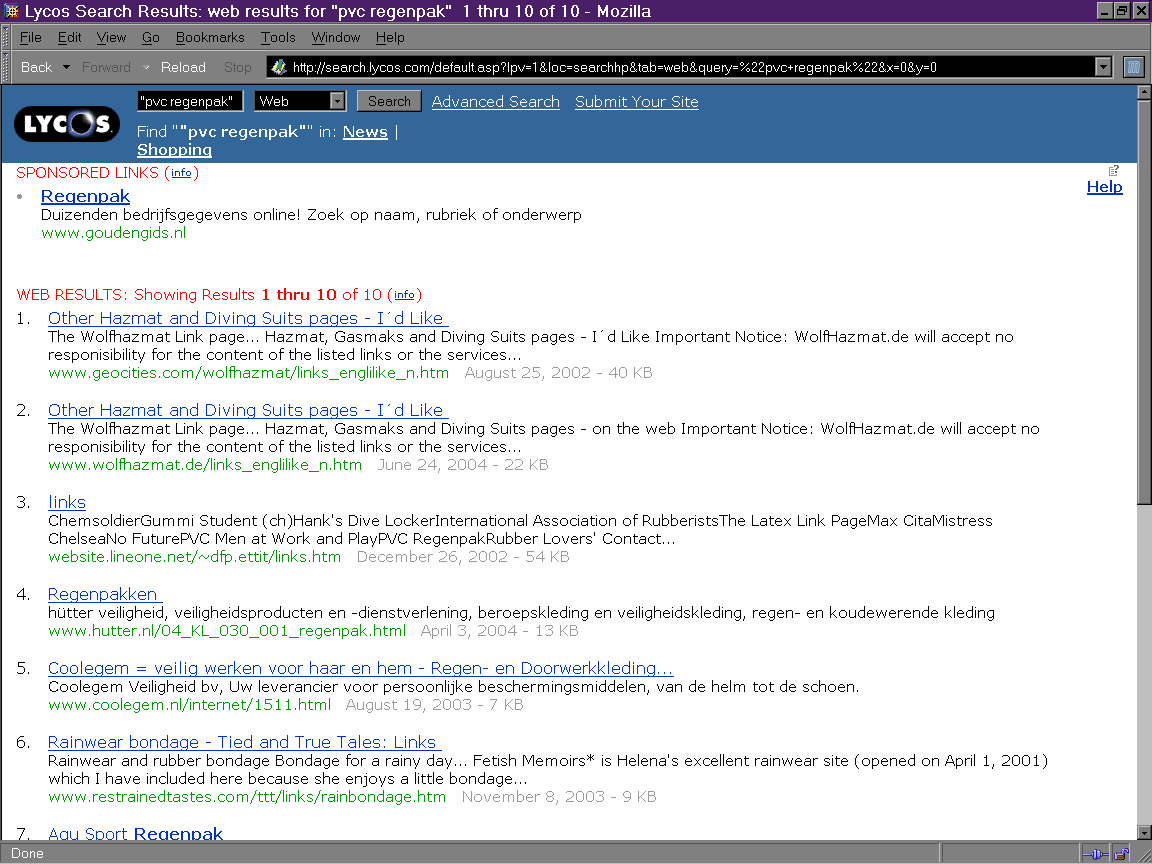Click the www.goudengids.nl green URL text
The image size is (1152, 864).
pos(113,233)
